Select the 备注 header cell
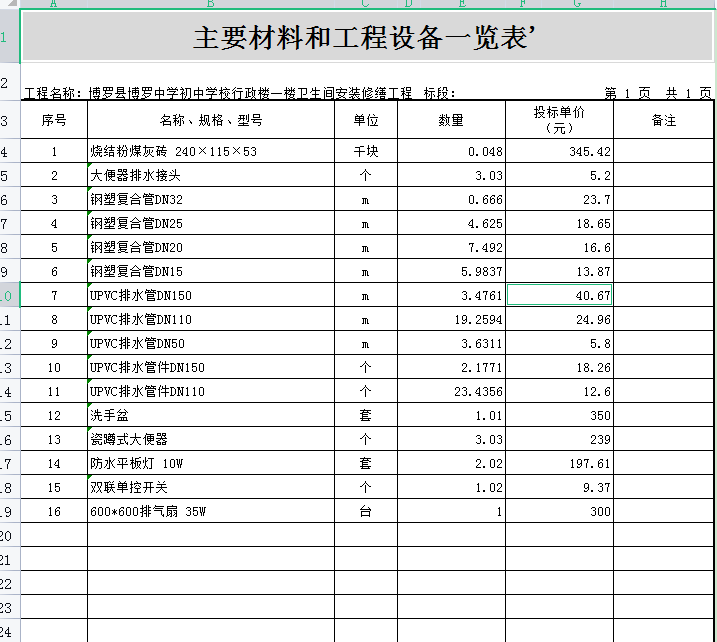Image resolution: width=717 pixels, height=642 pixels. [x=663, y=121]
